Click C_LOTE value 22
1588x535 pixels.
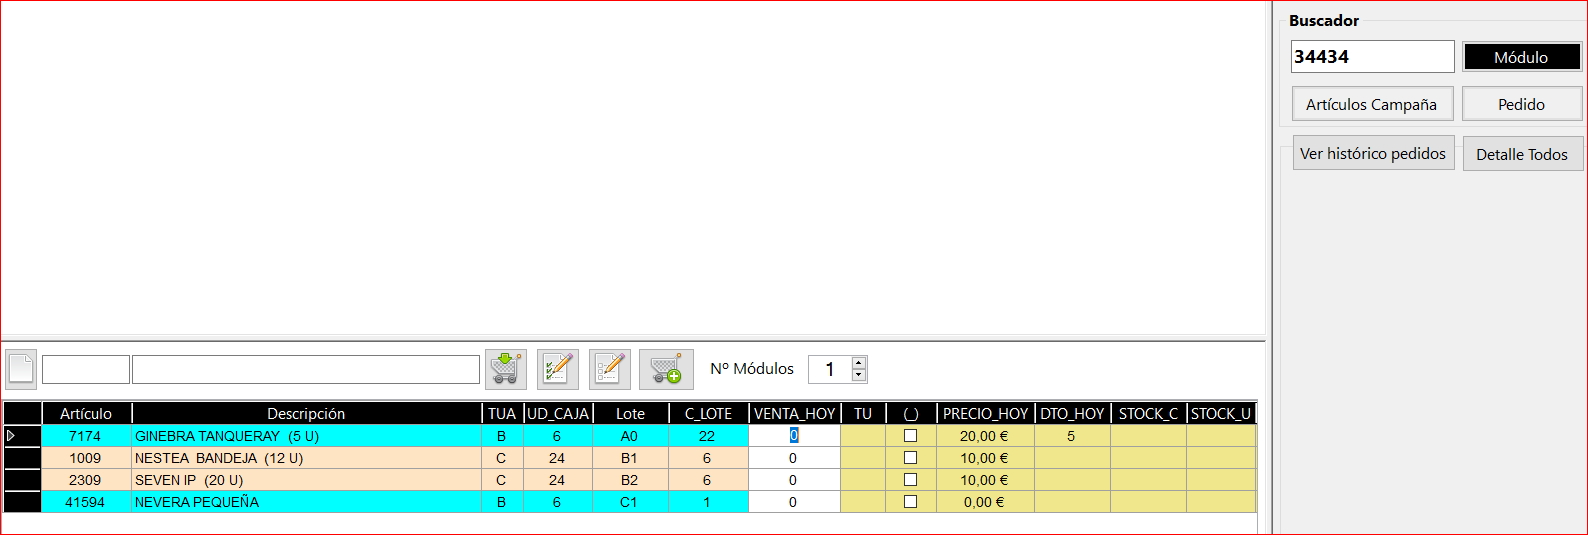(707, 436)
